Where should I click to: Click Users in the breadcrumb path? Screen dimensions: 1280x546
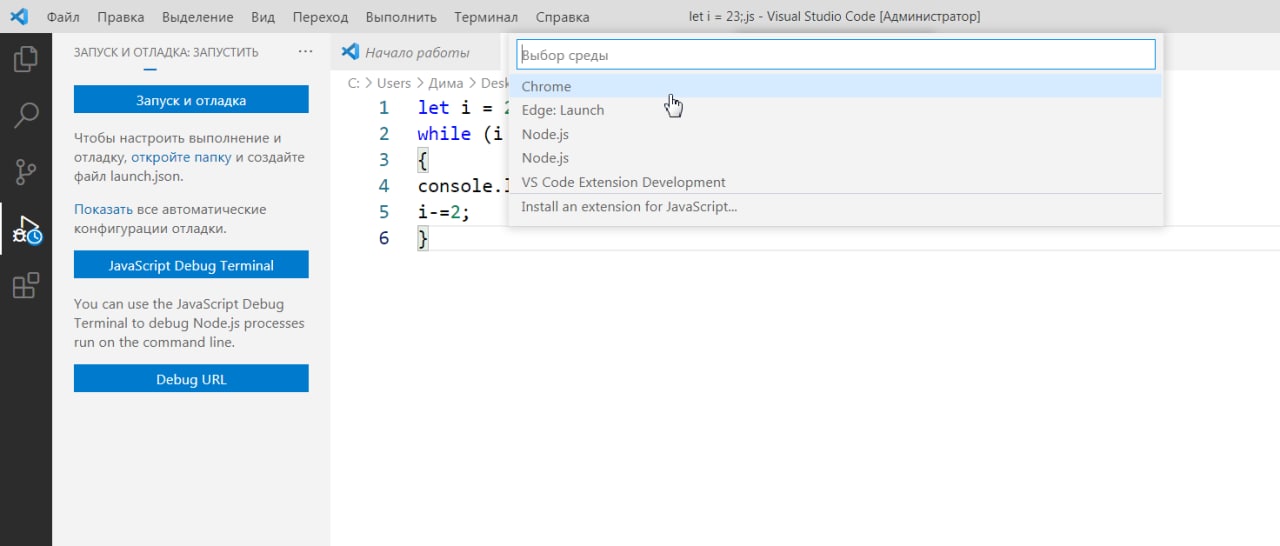click(394, 83)
